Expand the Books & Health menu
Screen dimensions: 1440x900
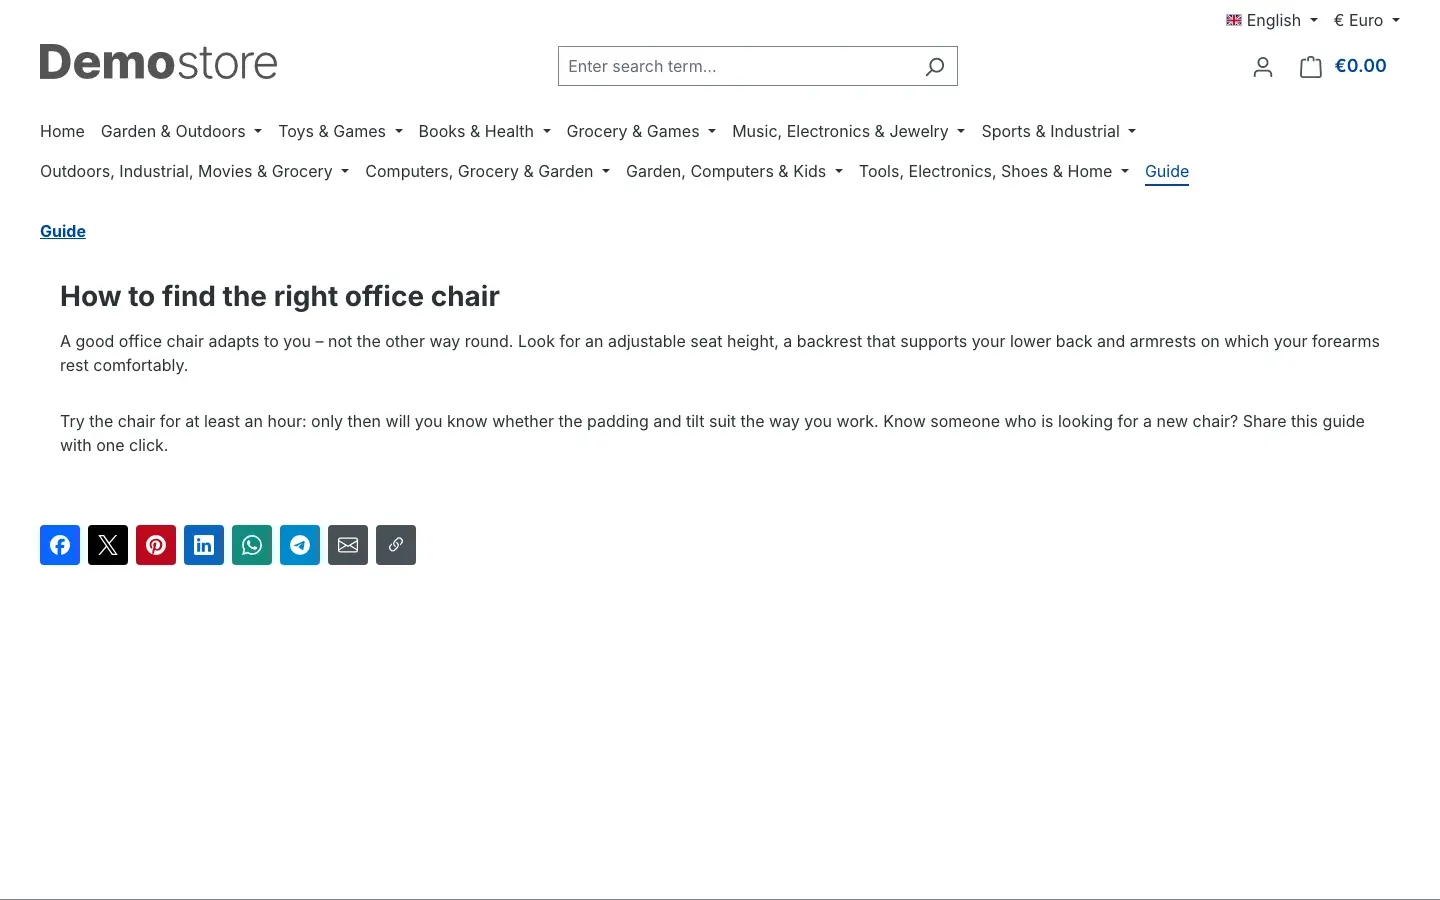(484, 131)
